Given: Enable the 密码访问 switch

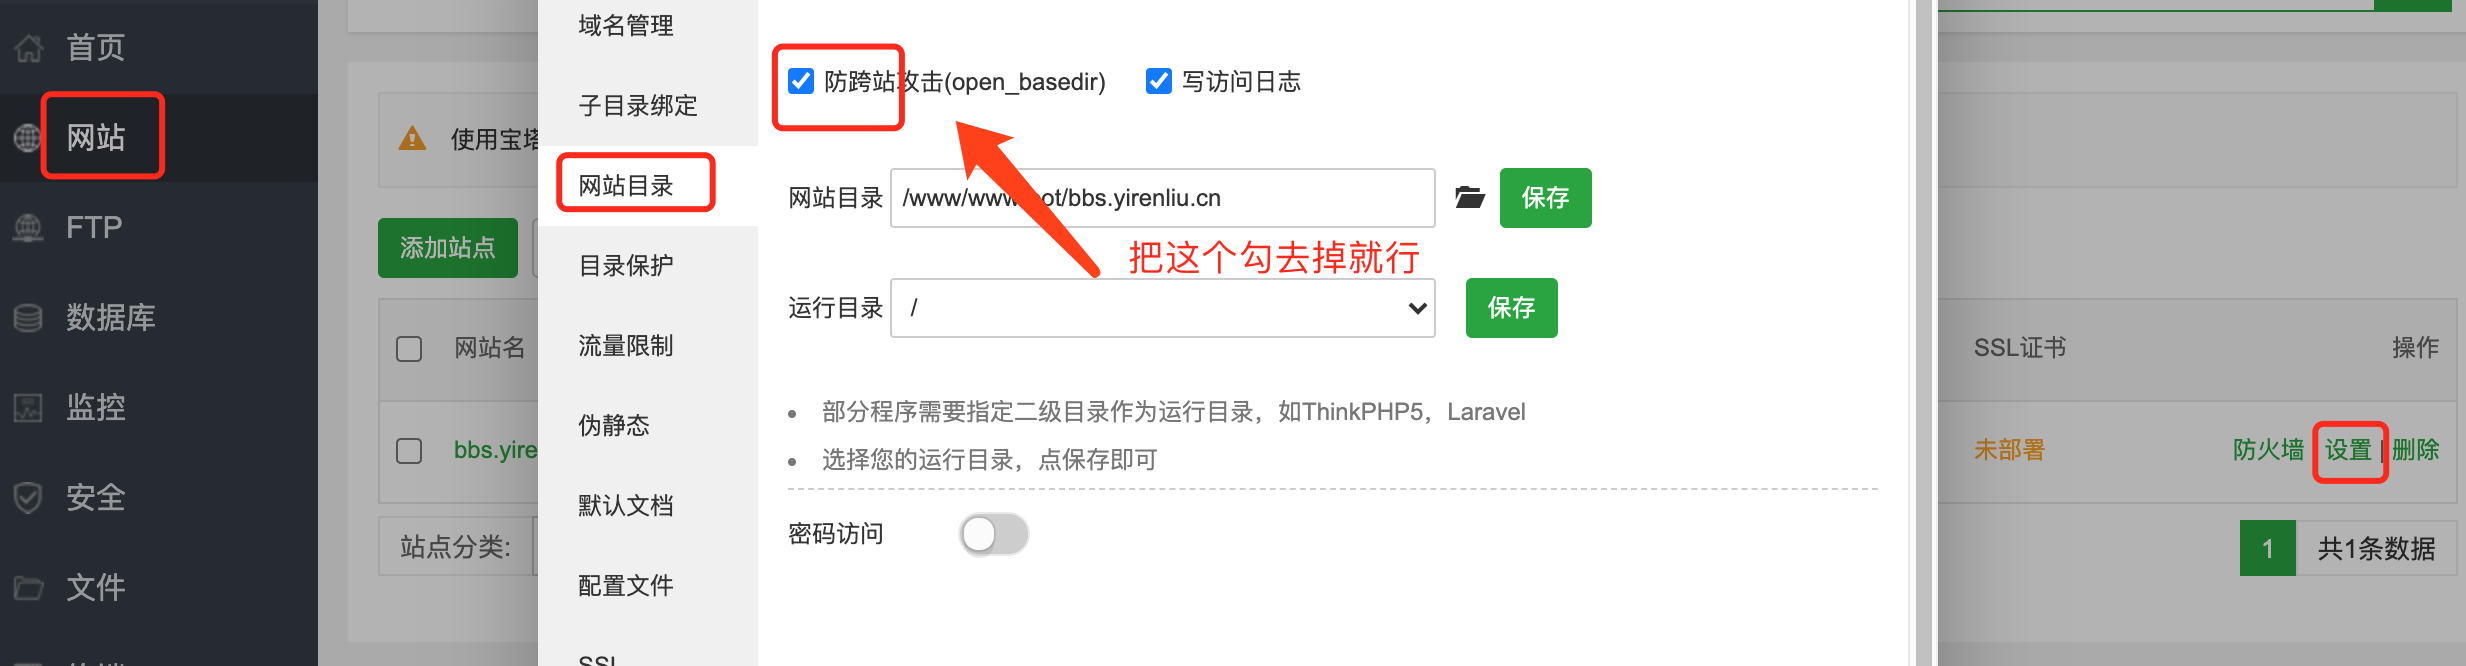Looking at the screenshot, I should tap(994, 534).
